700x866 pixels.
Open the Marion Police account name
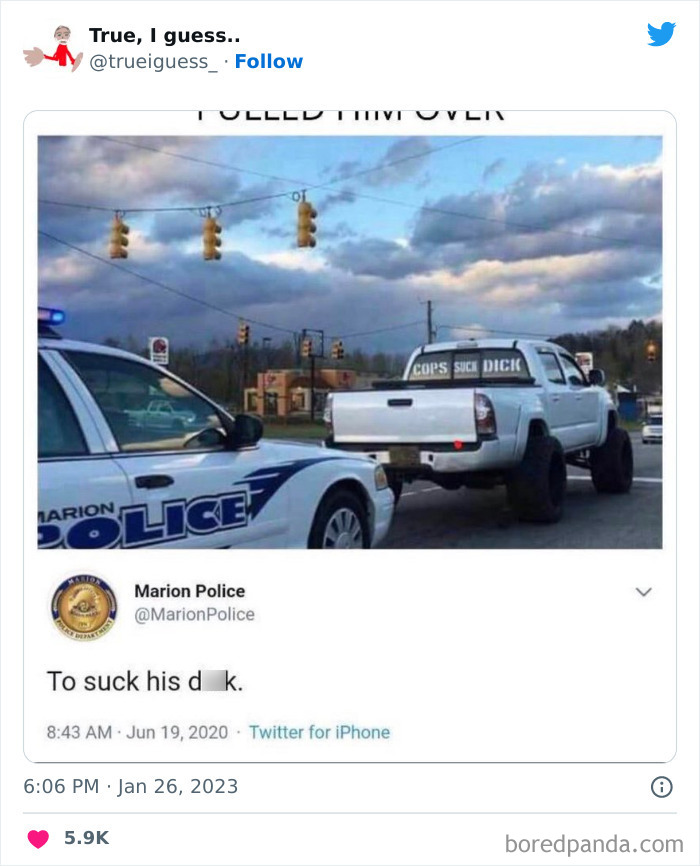190,591
